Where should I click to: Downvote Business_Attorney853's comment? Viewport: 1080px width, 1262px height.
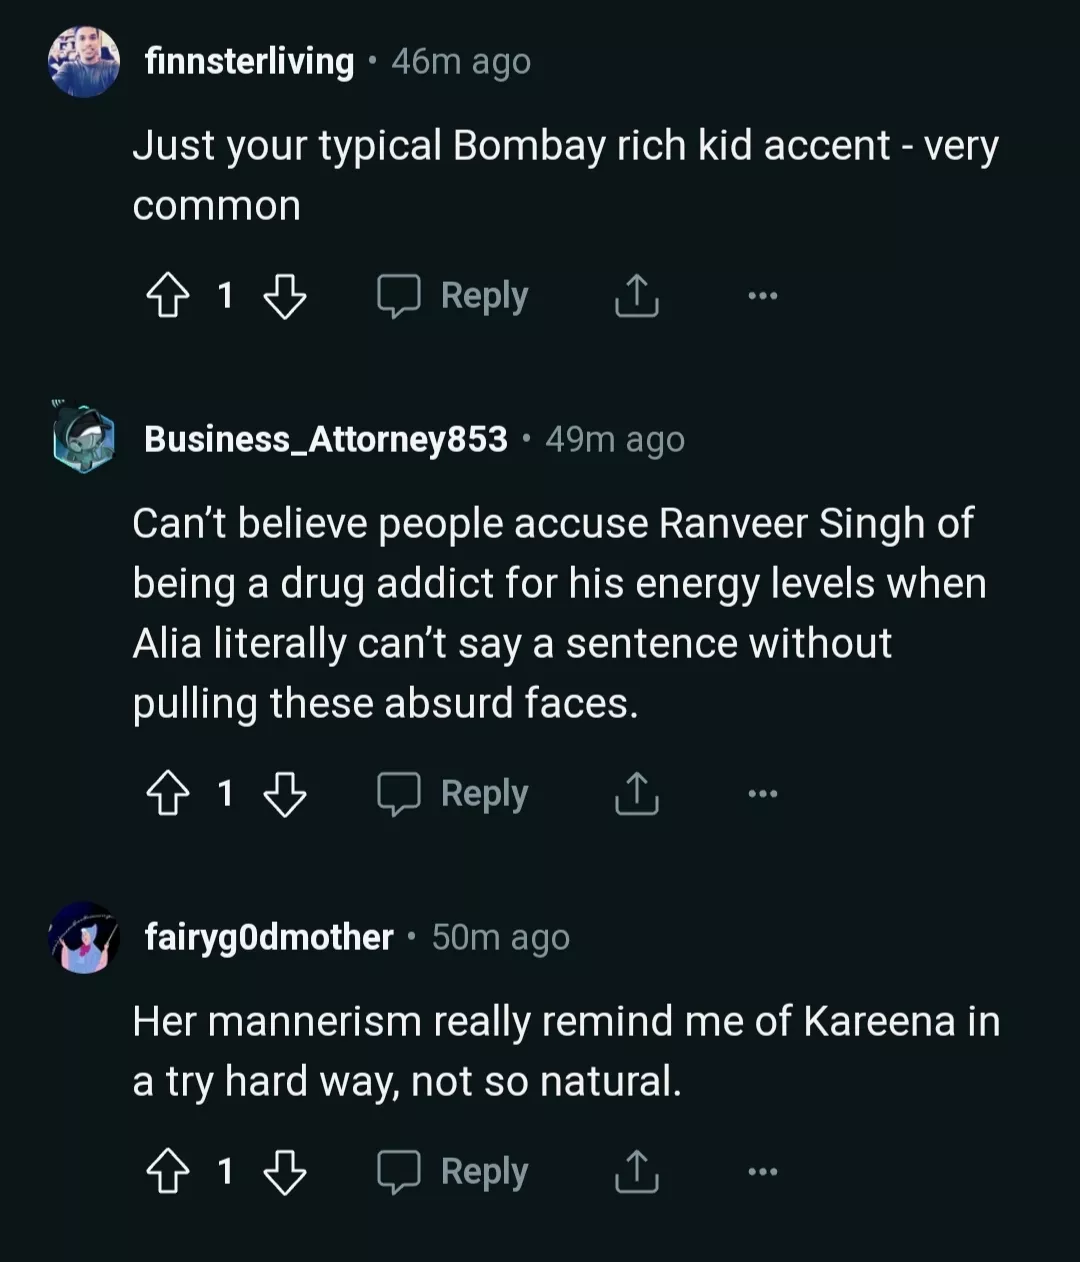(285, 795)
